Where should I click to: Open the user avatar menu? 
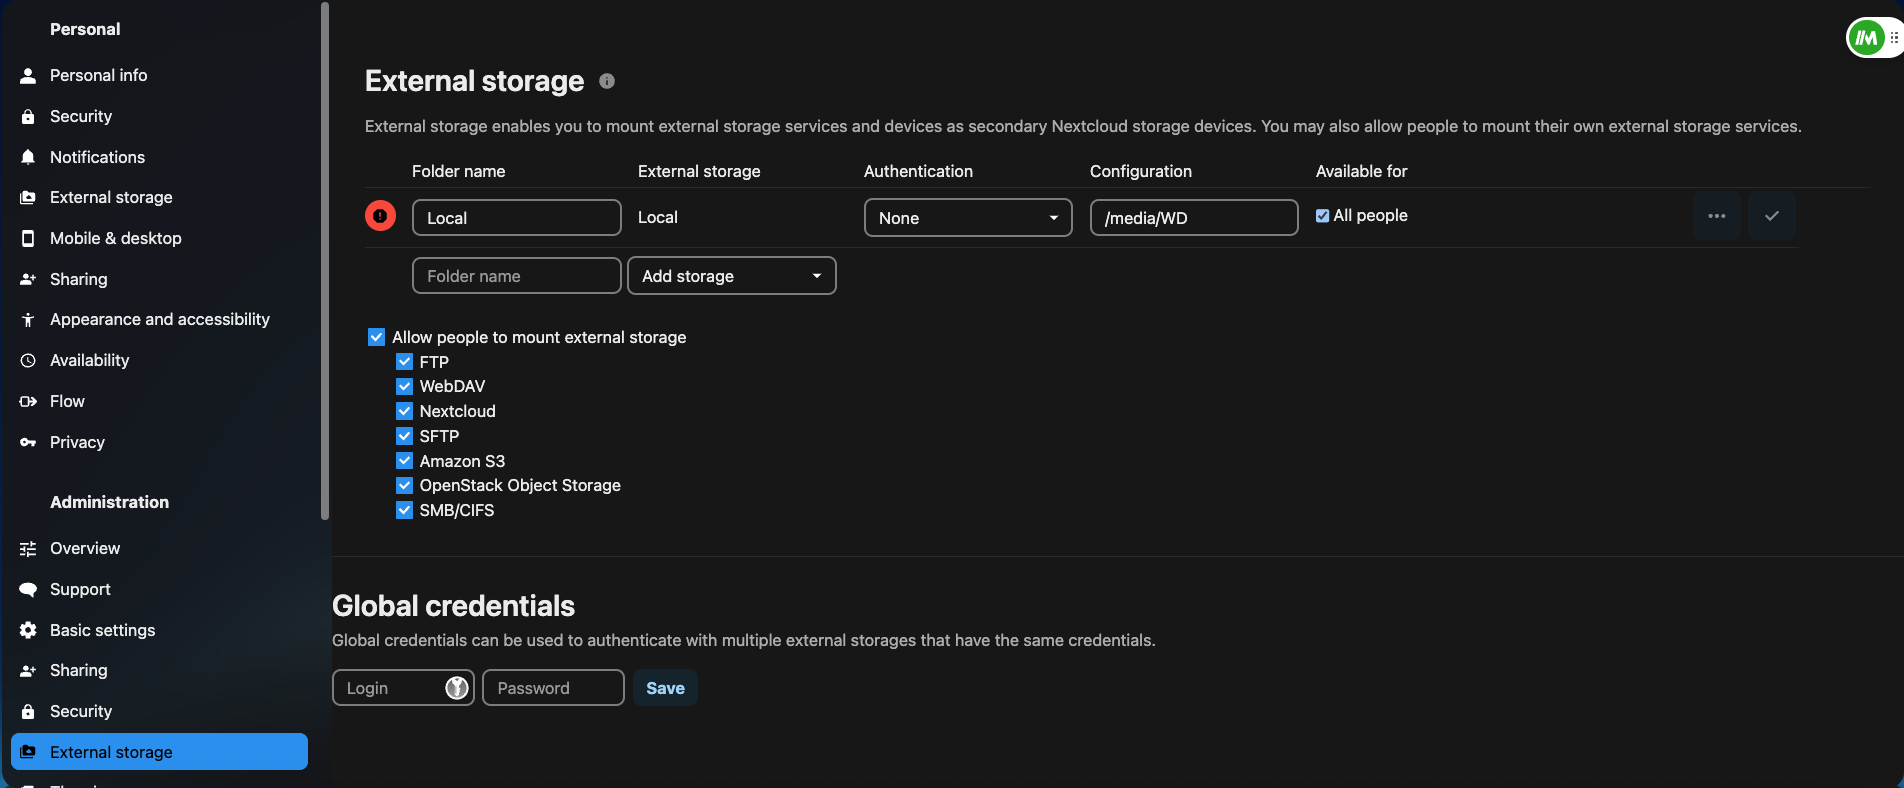pyautogui.click(x=1866, y=38)
